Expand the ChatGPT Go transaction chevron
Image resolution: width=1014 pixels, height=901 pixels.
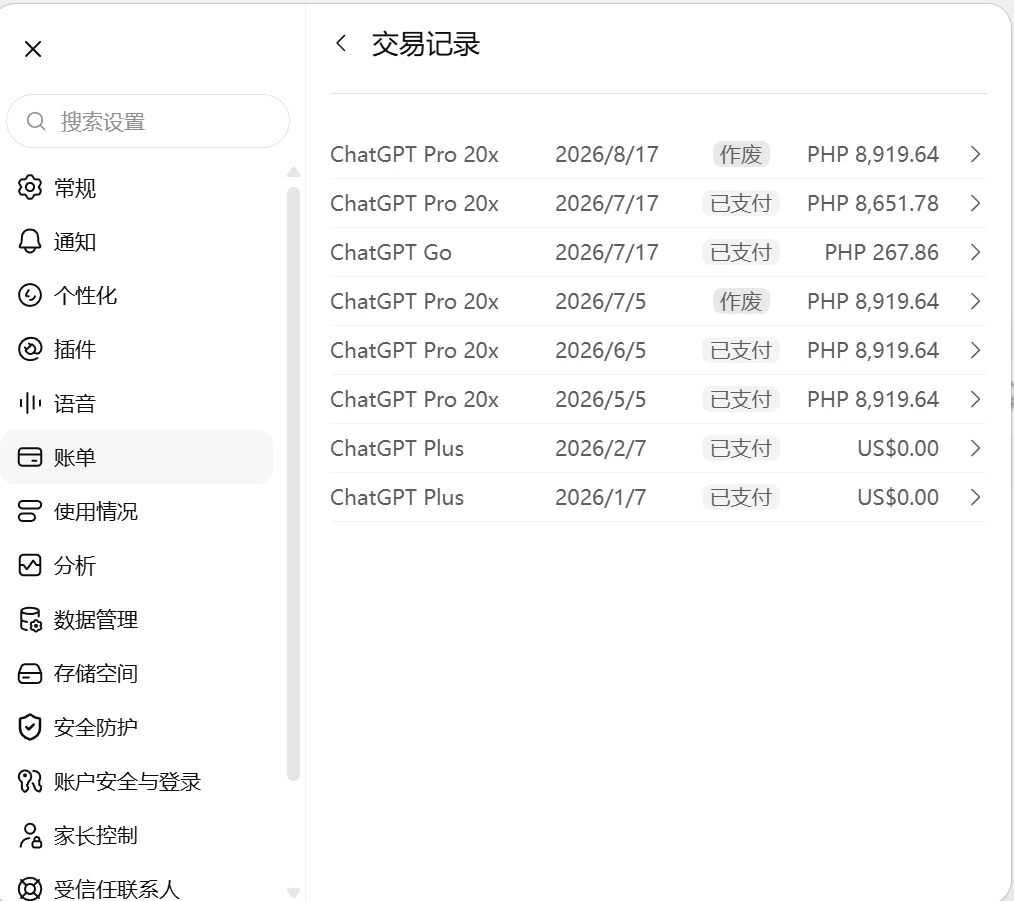pyautogui.click(x=976, y=252)
